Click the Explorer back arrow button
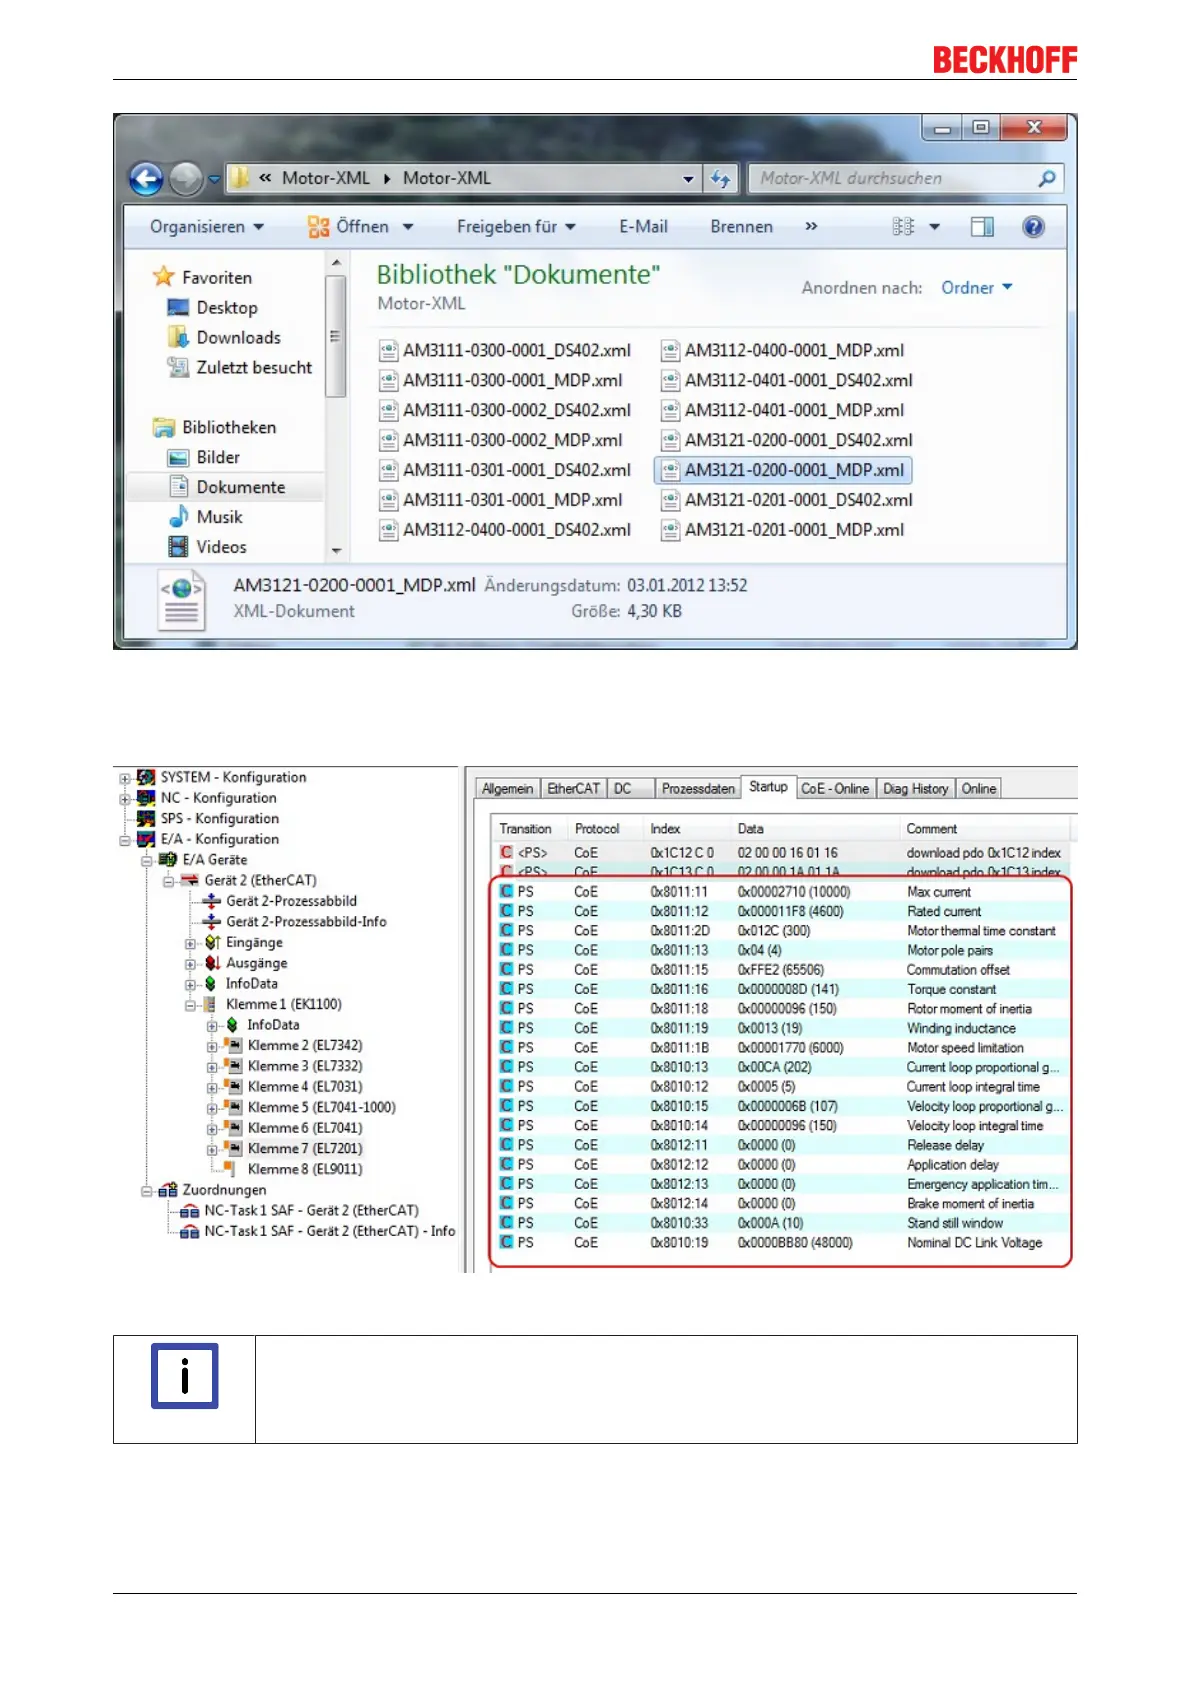This screenshot has width=1191, height=1684. (x=146, y=179)
